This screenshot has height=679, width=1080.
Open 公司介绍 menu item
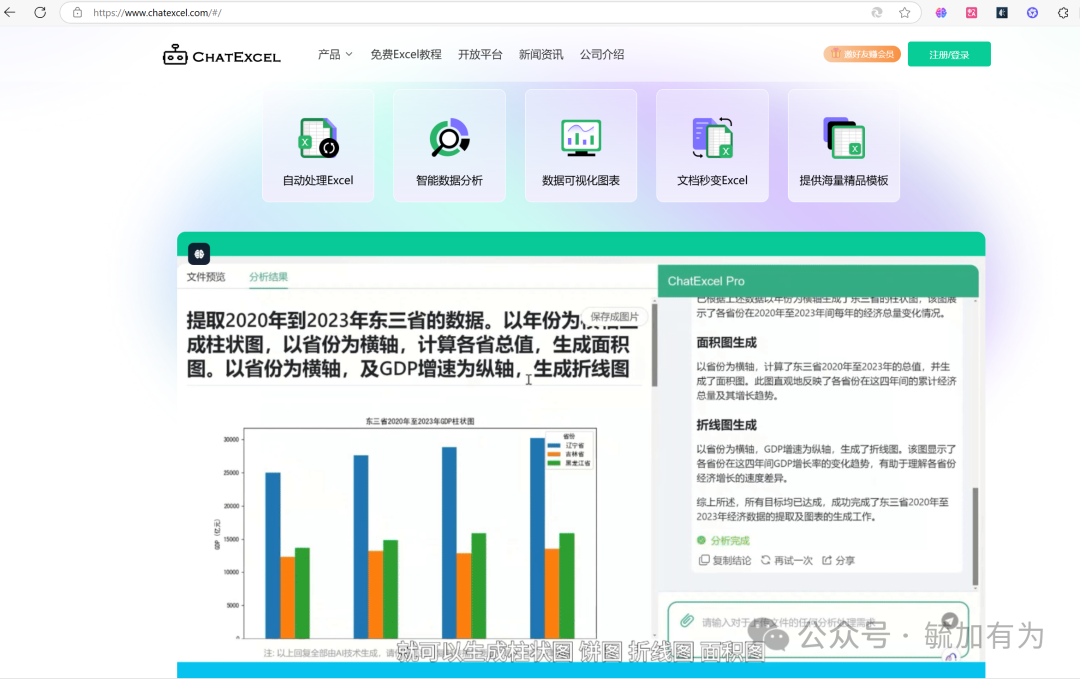point(602,54)
